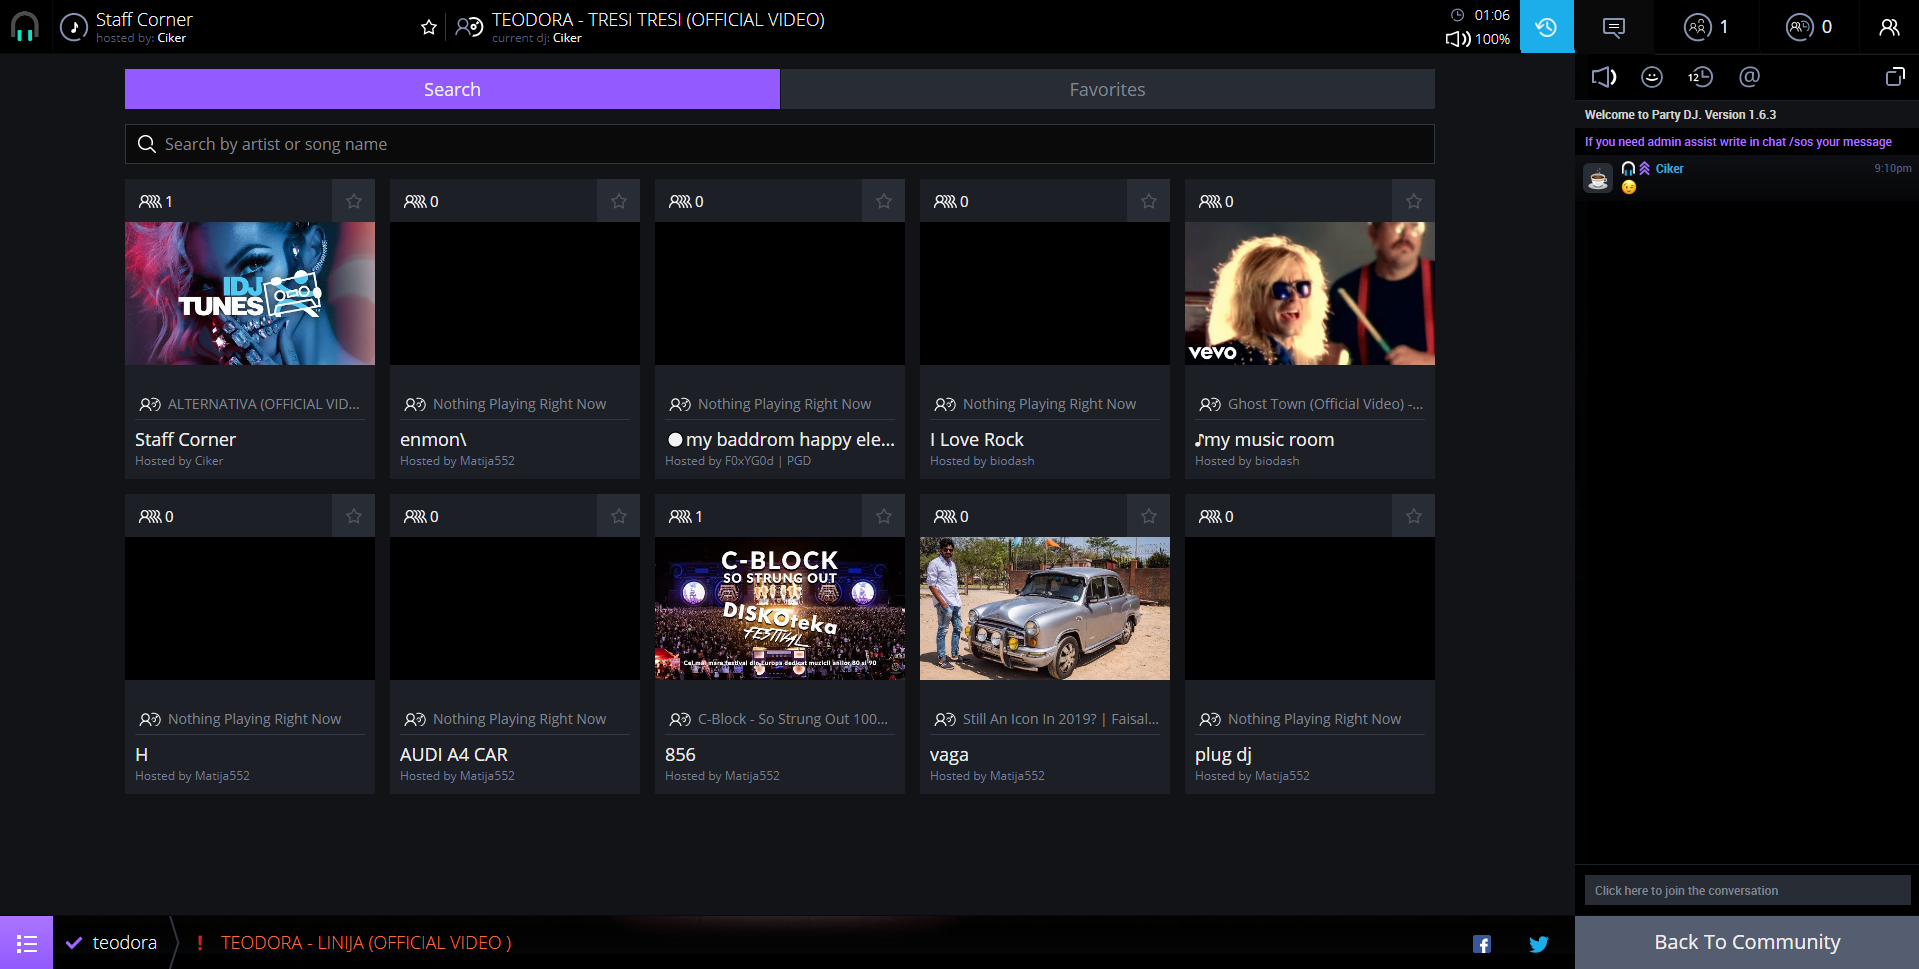This screenshot has width=1919, height=969.
Task: Click next song TEODORA - LINIJA
Action: 366,942
